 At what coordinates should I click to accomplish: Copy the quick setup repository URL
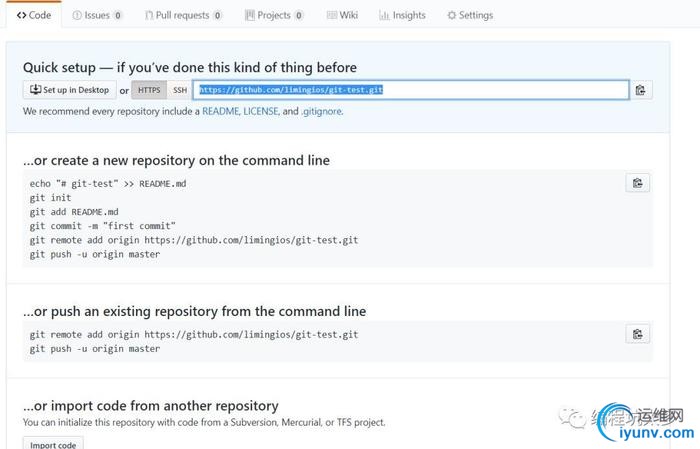click(x=641, y=90)
